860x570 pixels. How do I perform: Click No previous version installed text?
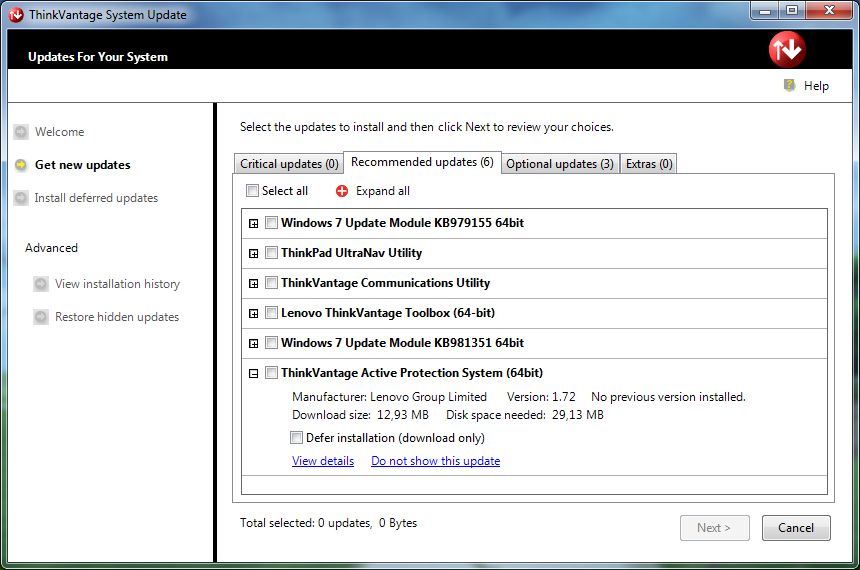point(668,397)
